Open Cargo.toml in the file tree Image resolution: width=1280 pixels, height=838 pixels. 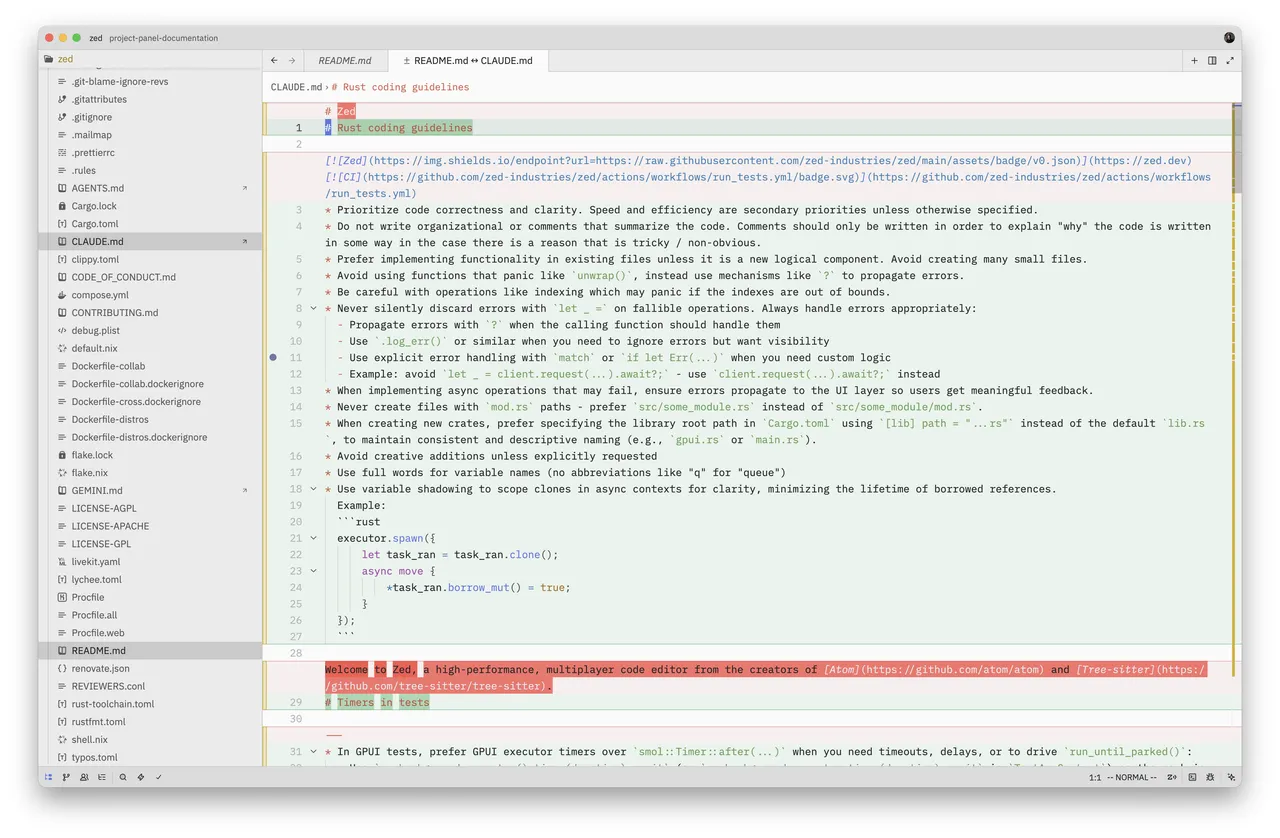click(150, 223)
